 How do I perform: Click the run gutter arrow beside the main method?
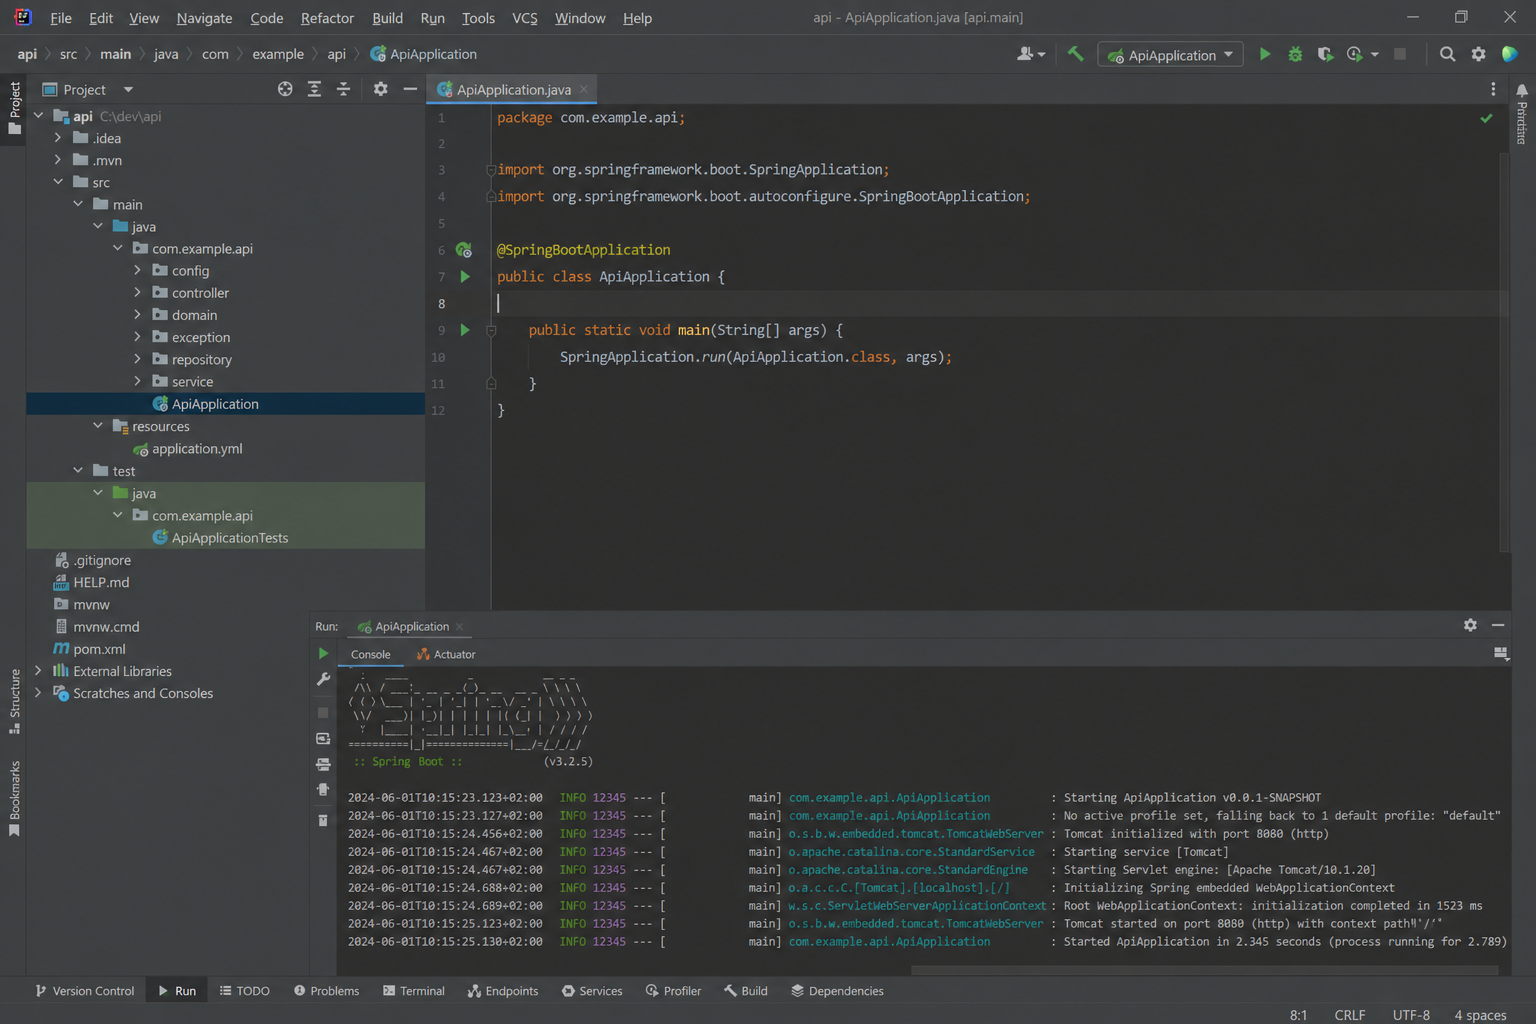pos(465,329)
